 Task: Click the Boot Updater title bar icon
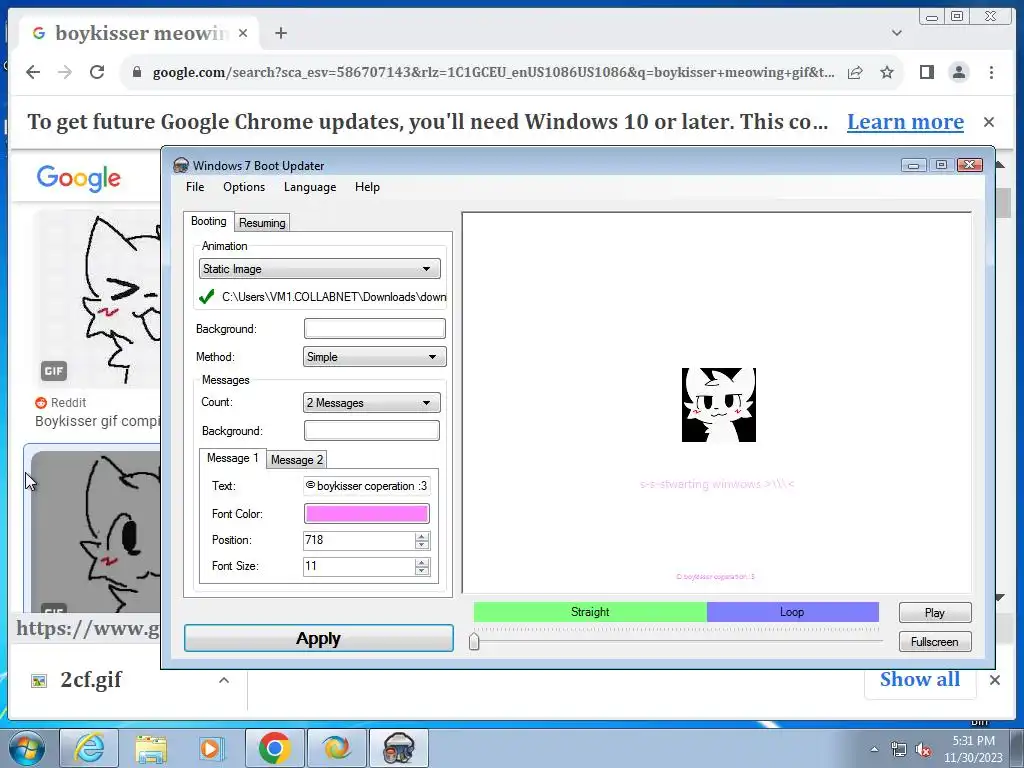[x=181, y=165]
